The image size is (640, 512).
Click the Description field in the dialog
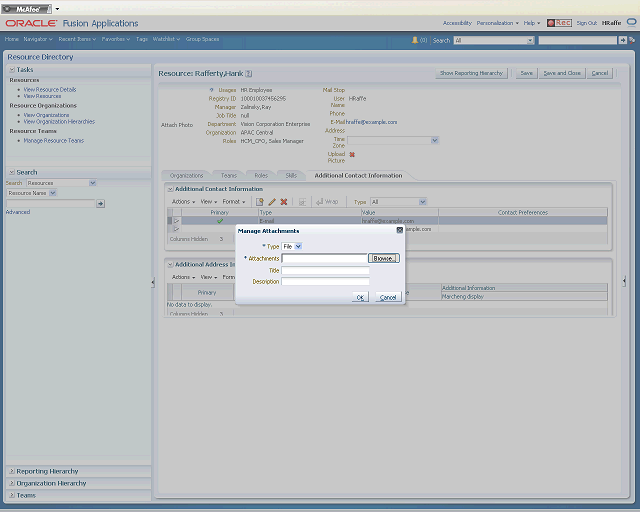[325, 281]
